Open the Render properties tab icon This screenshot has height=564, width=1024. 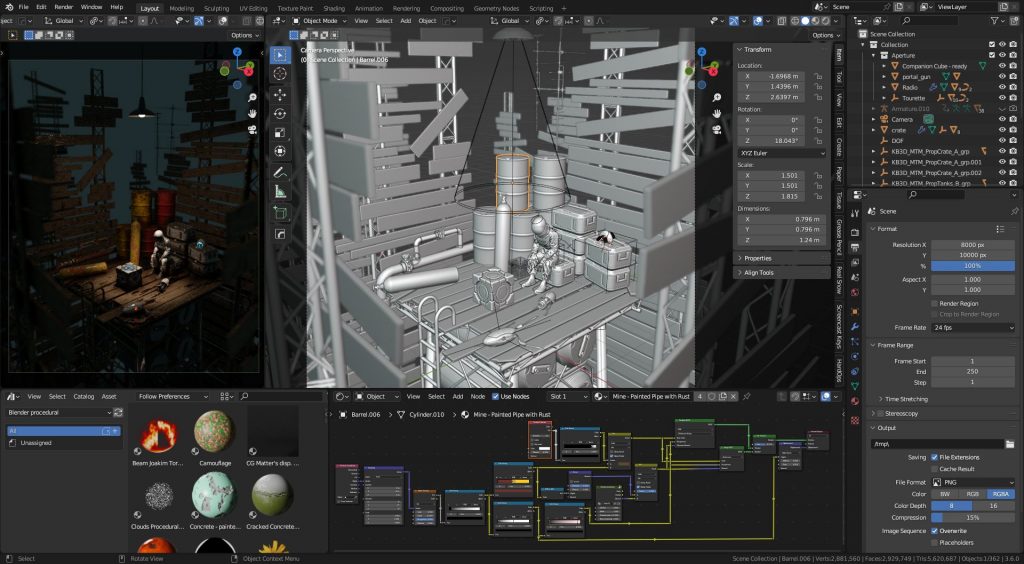[x=855, y=232]
